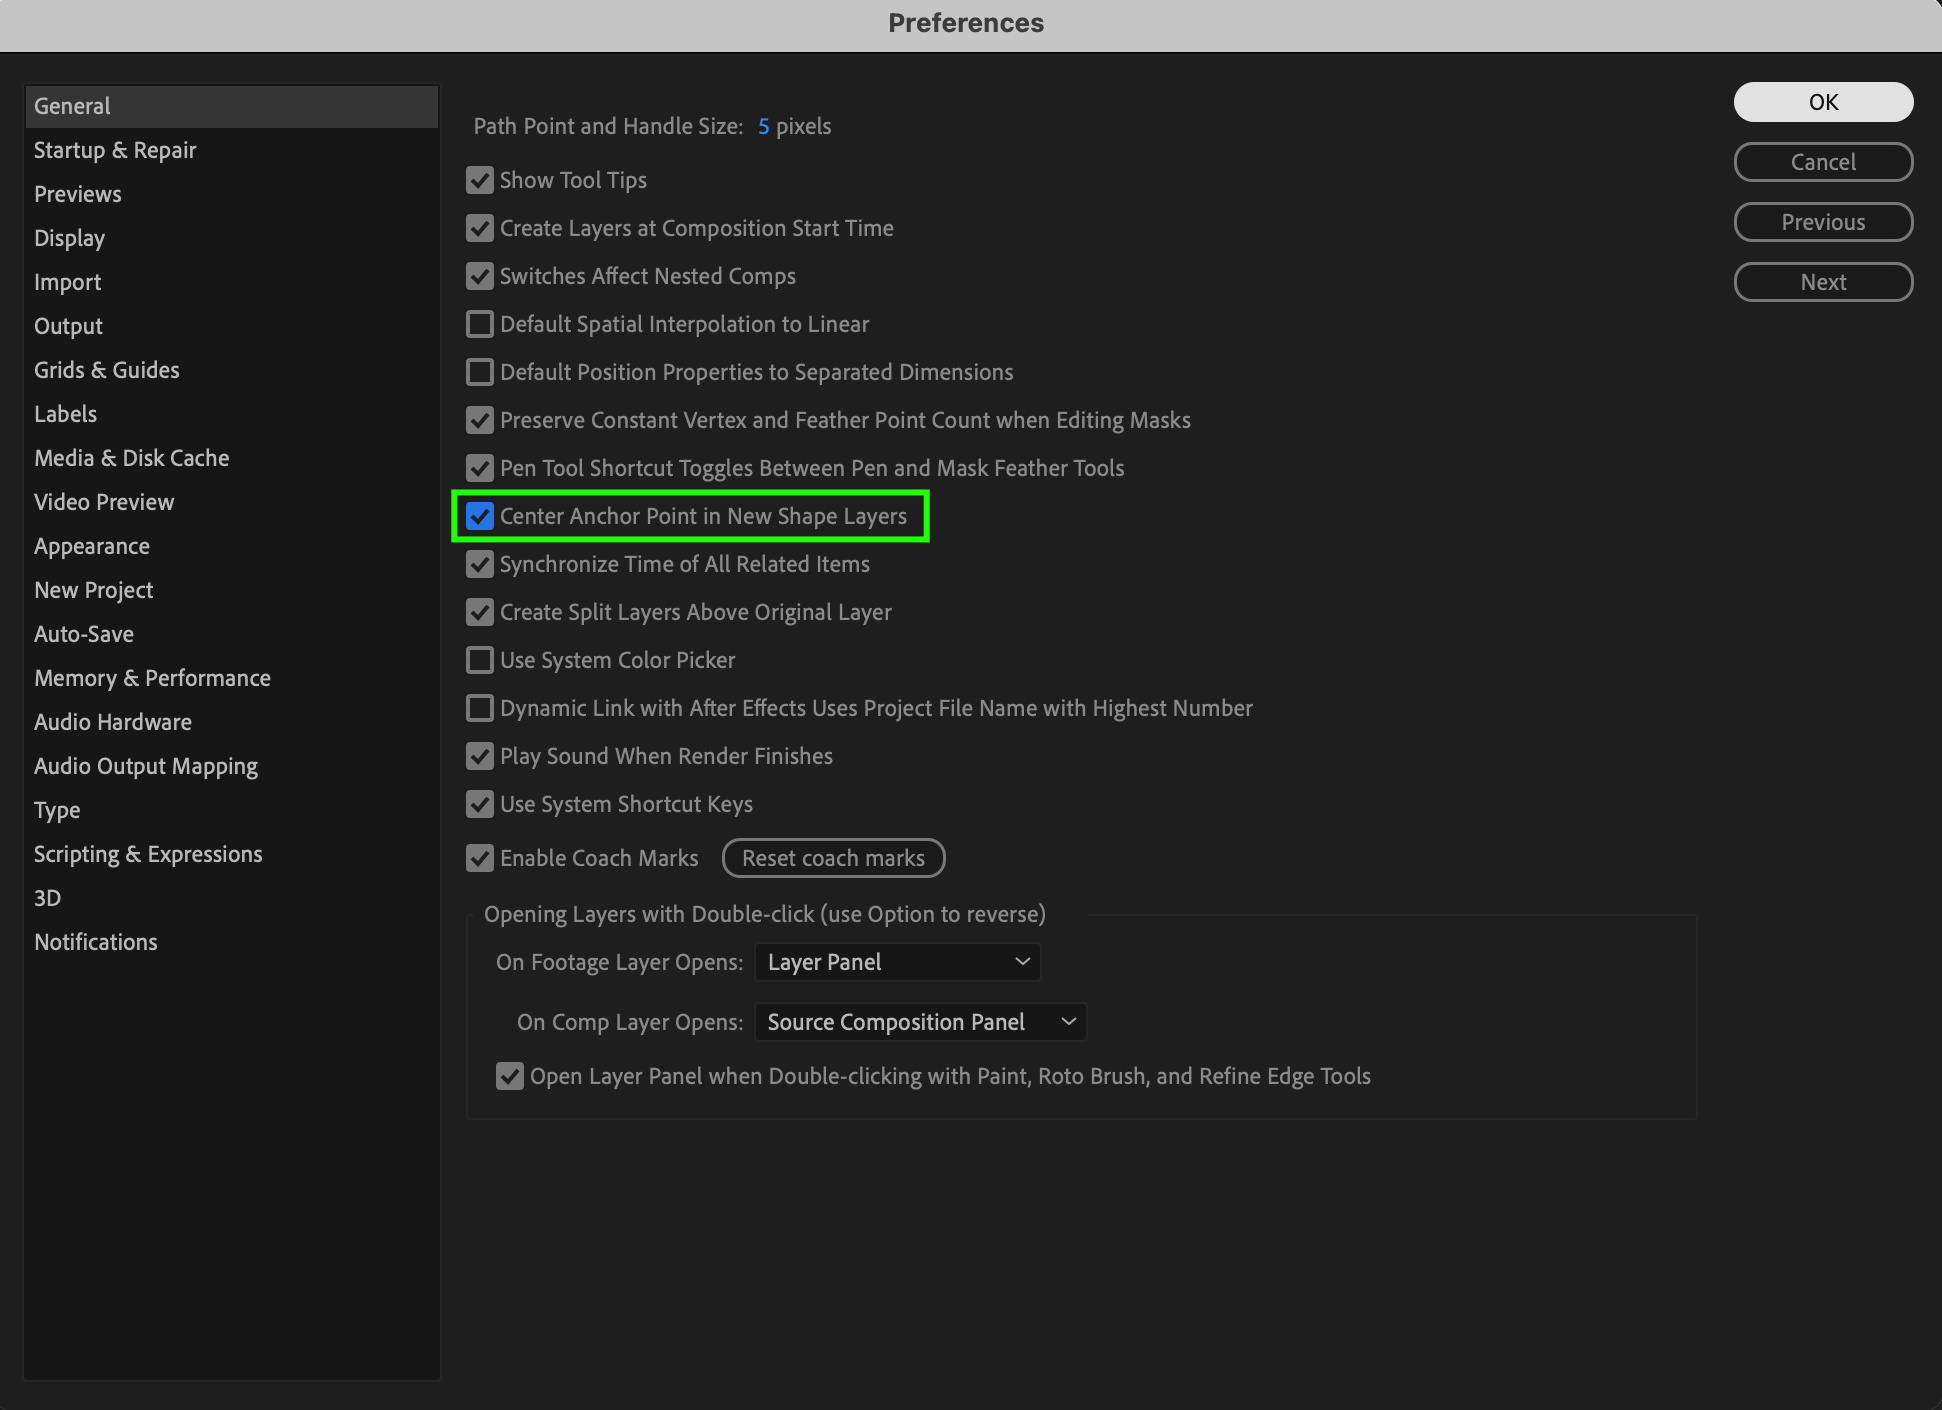Uncheck Play Sound When Render Finishes
The width and height of the screenshot is (1942, 1410).
click(x=480, y=756)
